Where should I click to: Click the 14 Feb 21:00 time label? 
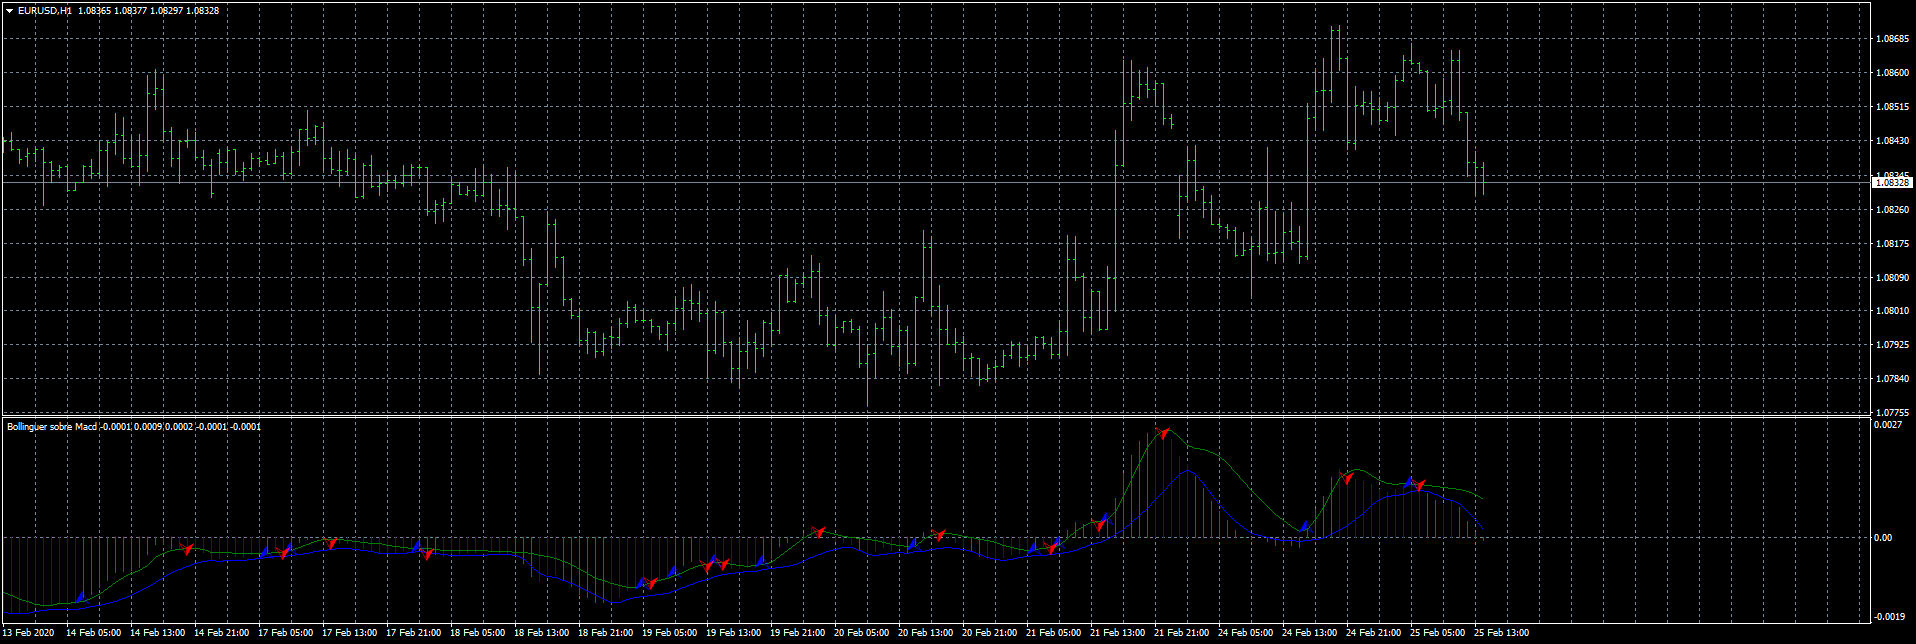pos(221,632)
